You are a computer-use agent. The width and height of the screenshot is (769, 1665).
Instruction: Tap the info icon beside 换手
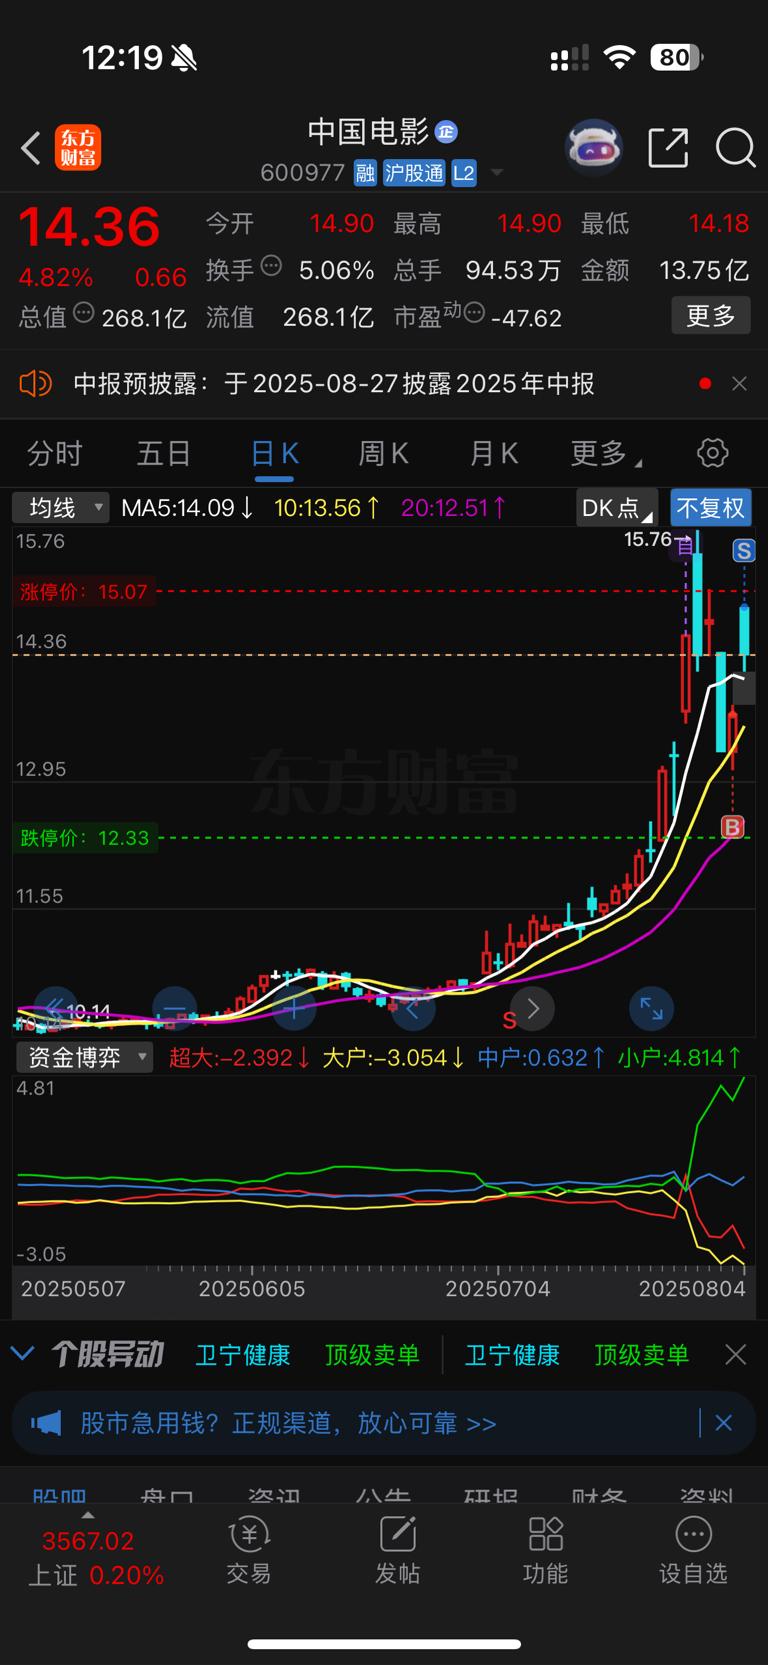point(271,266)
